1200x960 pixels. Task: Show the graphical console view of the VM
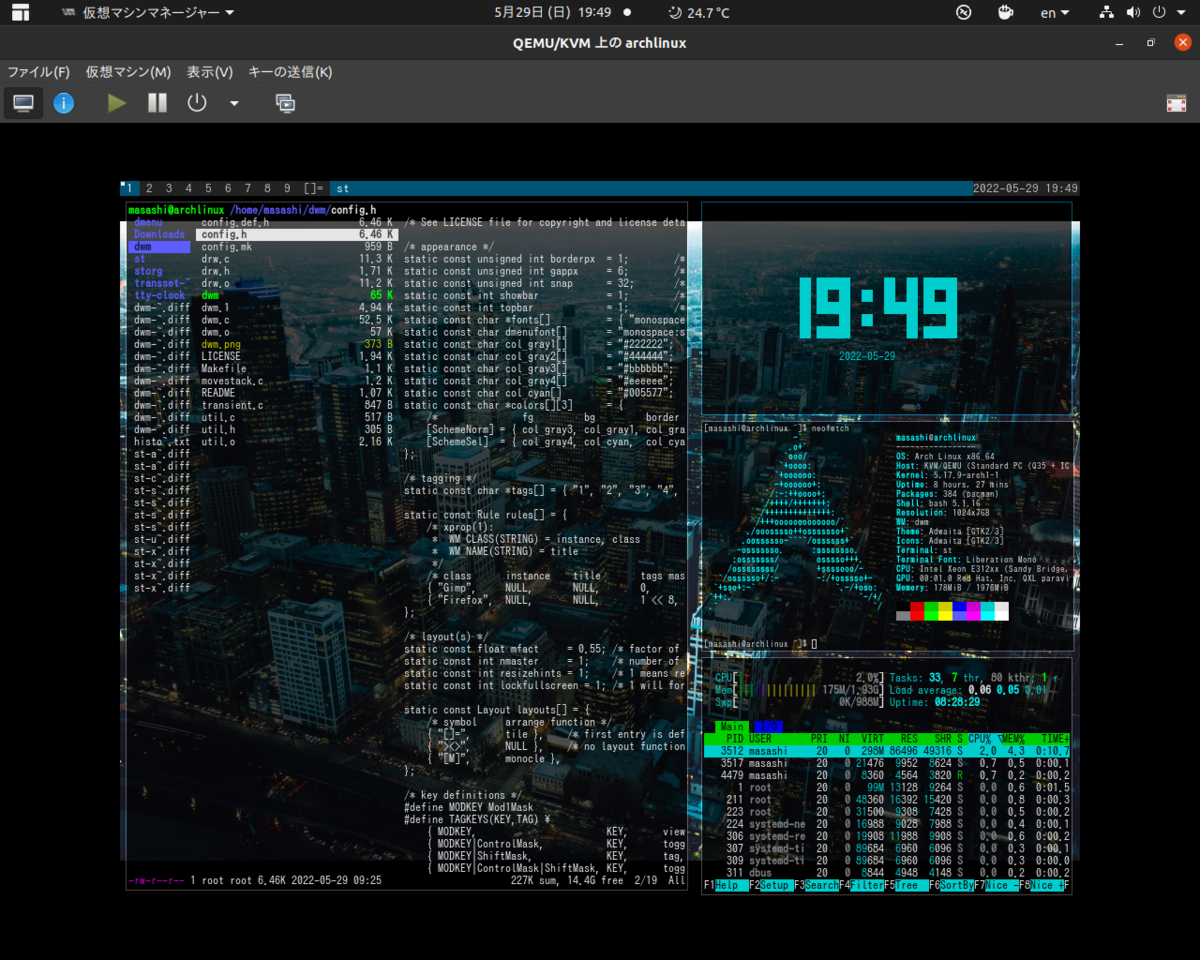(23, 103)
